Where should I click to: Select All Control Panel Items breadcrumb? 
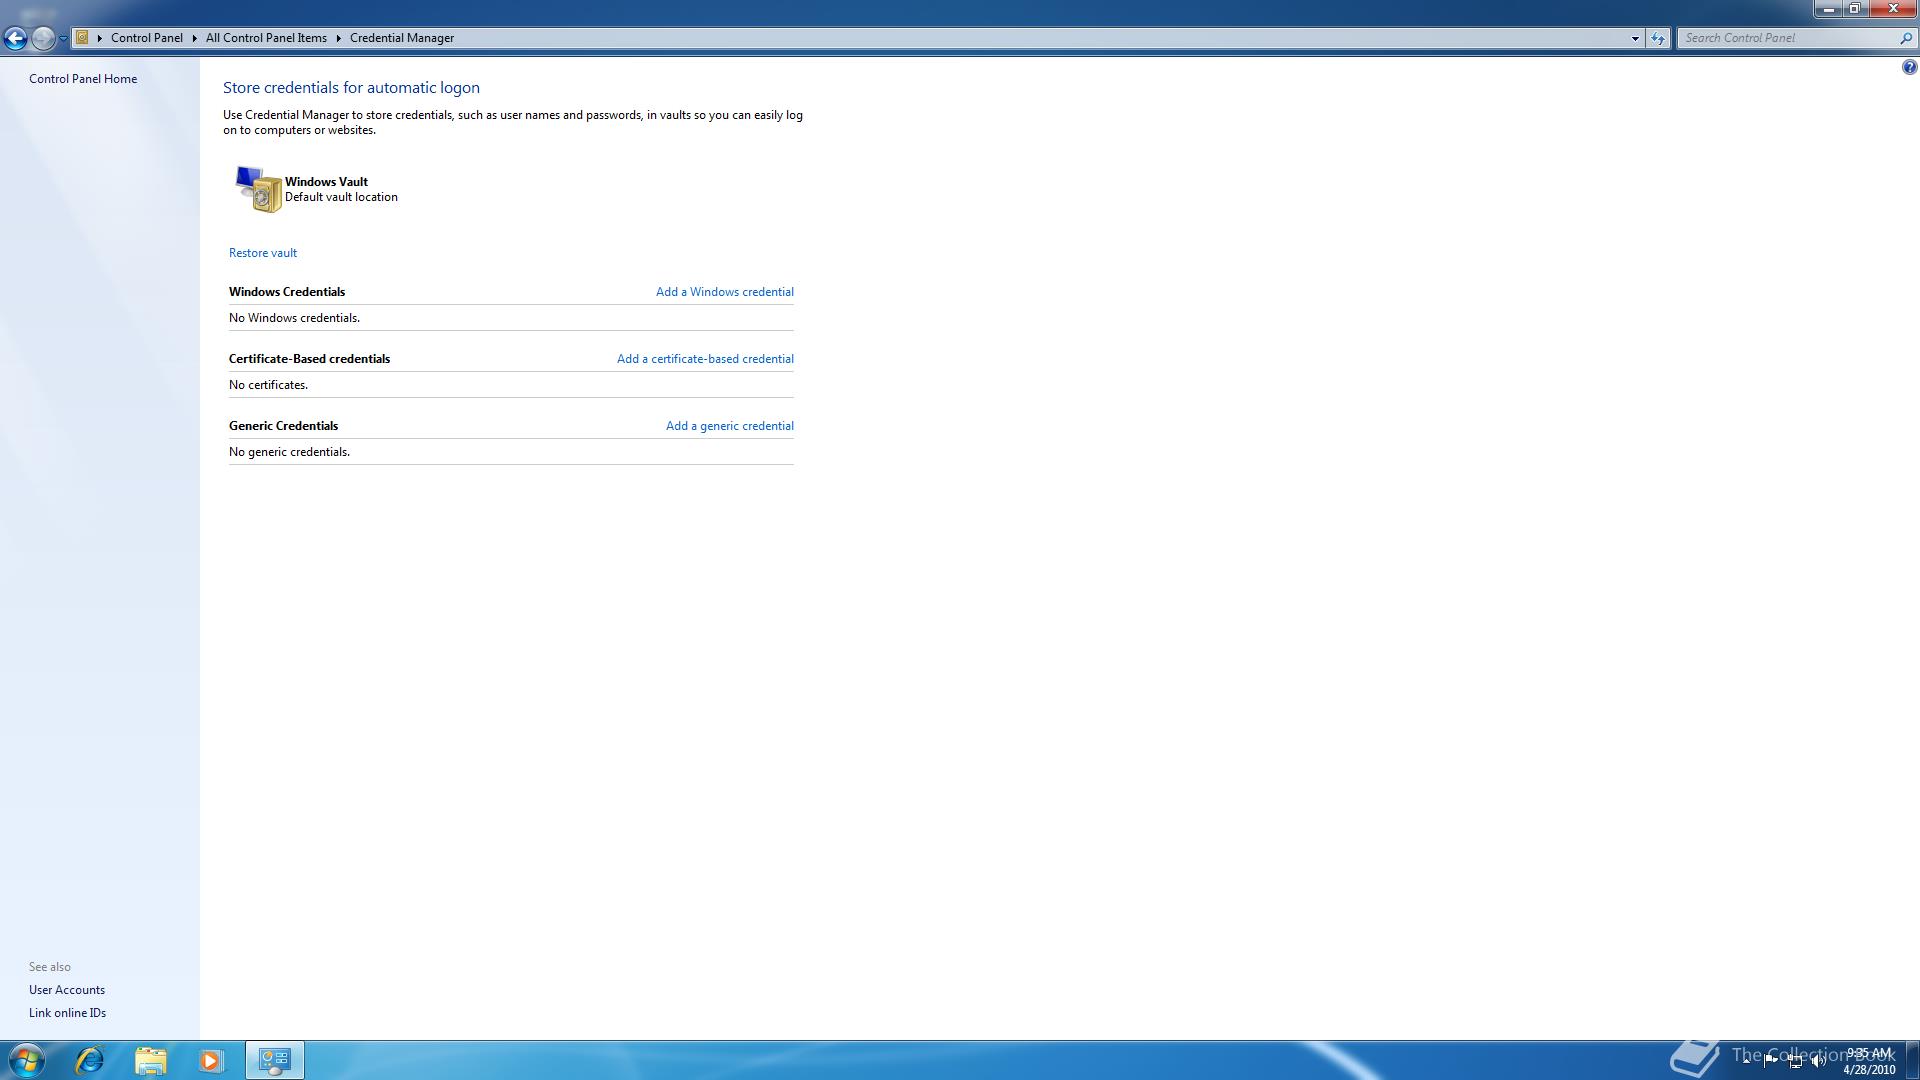point(266,38)
